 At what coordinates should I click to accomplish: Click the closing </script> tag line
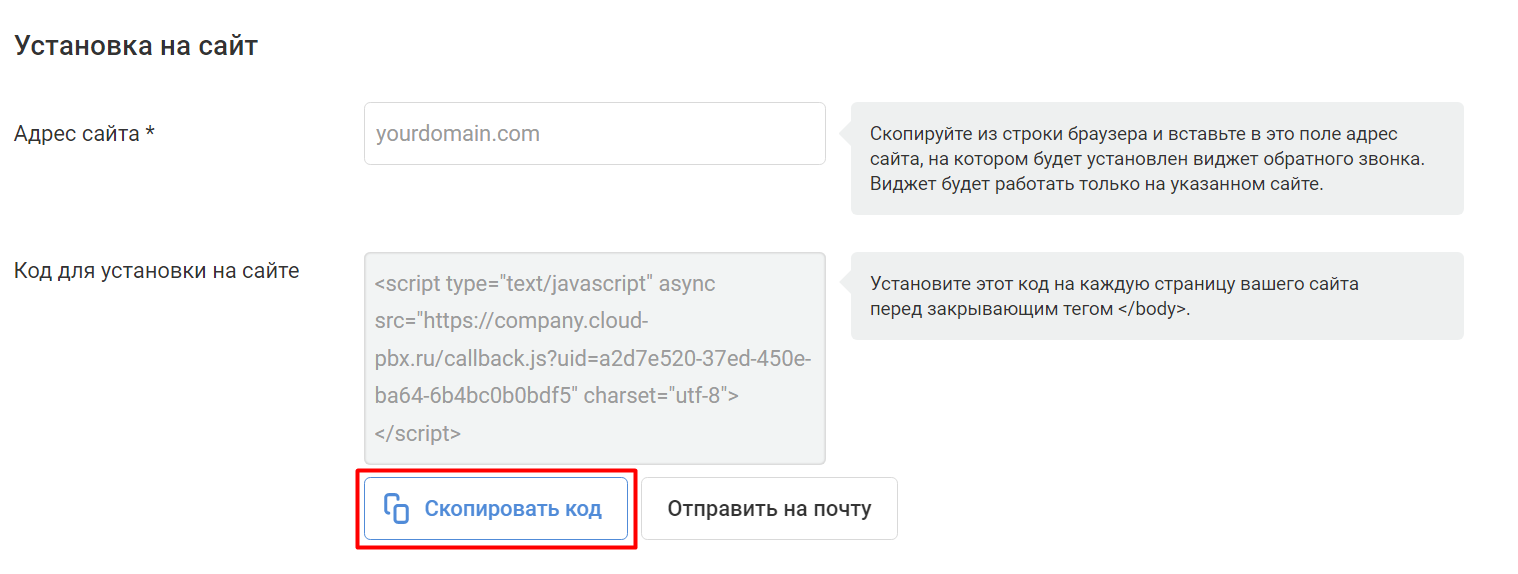click(418, 433)
